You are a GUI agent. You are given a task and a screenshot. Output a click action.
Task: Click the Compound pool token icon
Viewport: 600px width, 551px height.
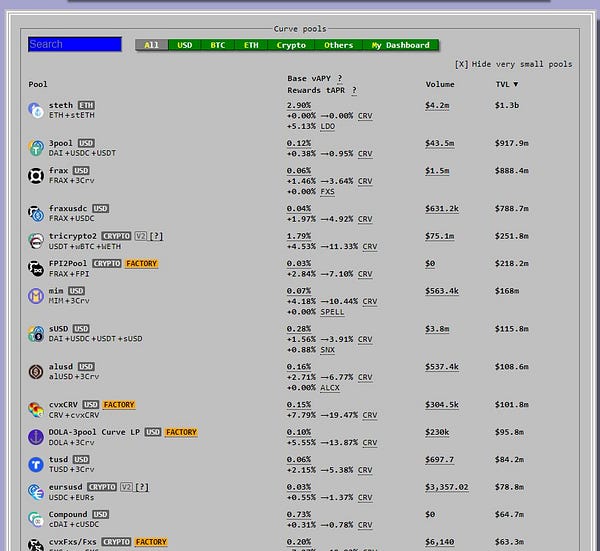[x=36, y=520]
